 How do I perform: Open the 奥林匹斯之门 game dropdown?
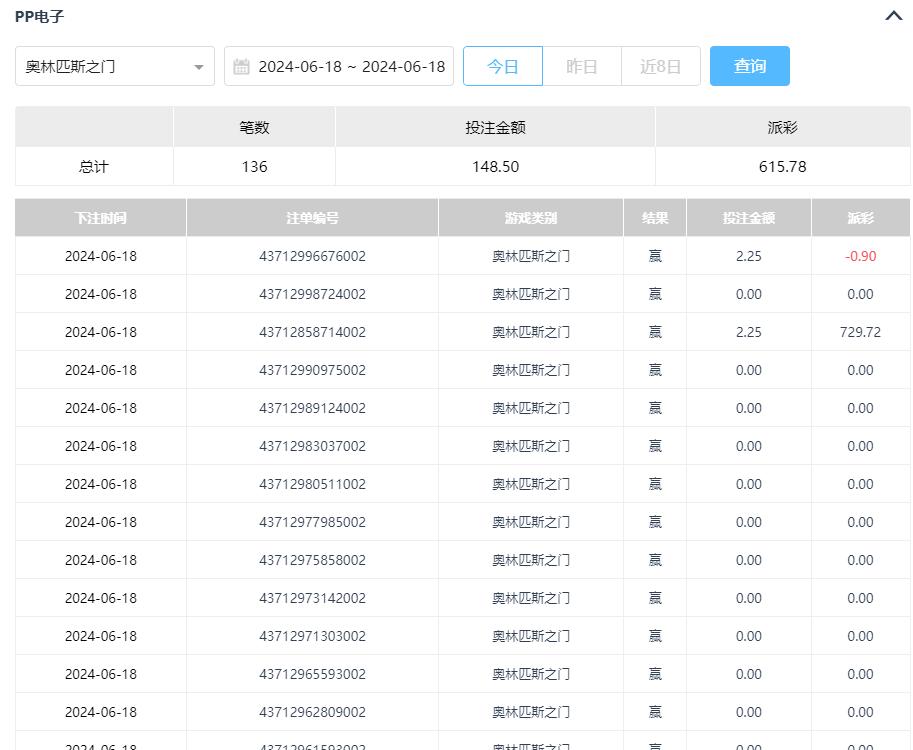tap(114, 67)
